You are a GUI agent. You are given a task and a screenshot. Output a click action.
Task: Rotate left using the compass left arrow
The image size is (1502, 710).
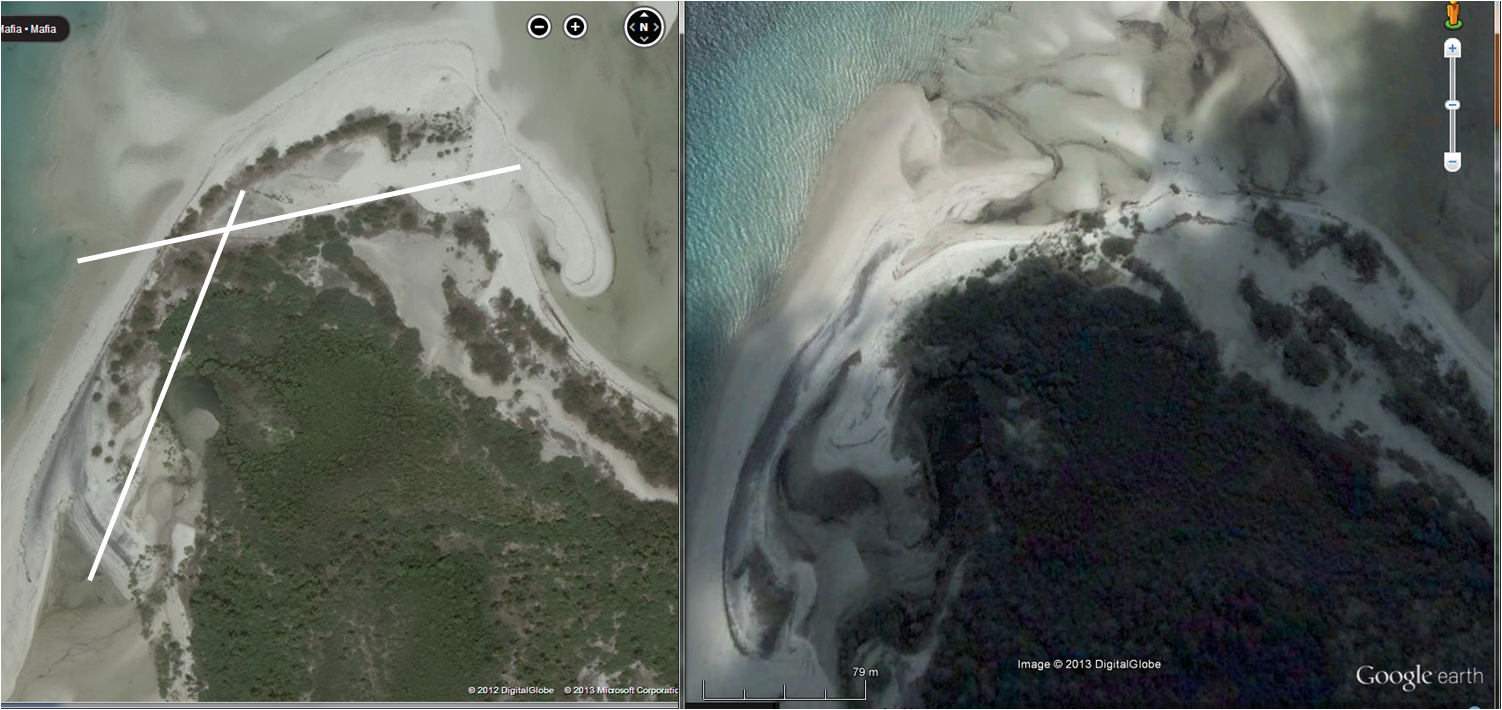(x=632, y=27)
